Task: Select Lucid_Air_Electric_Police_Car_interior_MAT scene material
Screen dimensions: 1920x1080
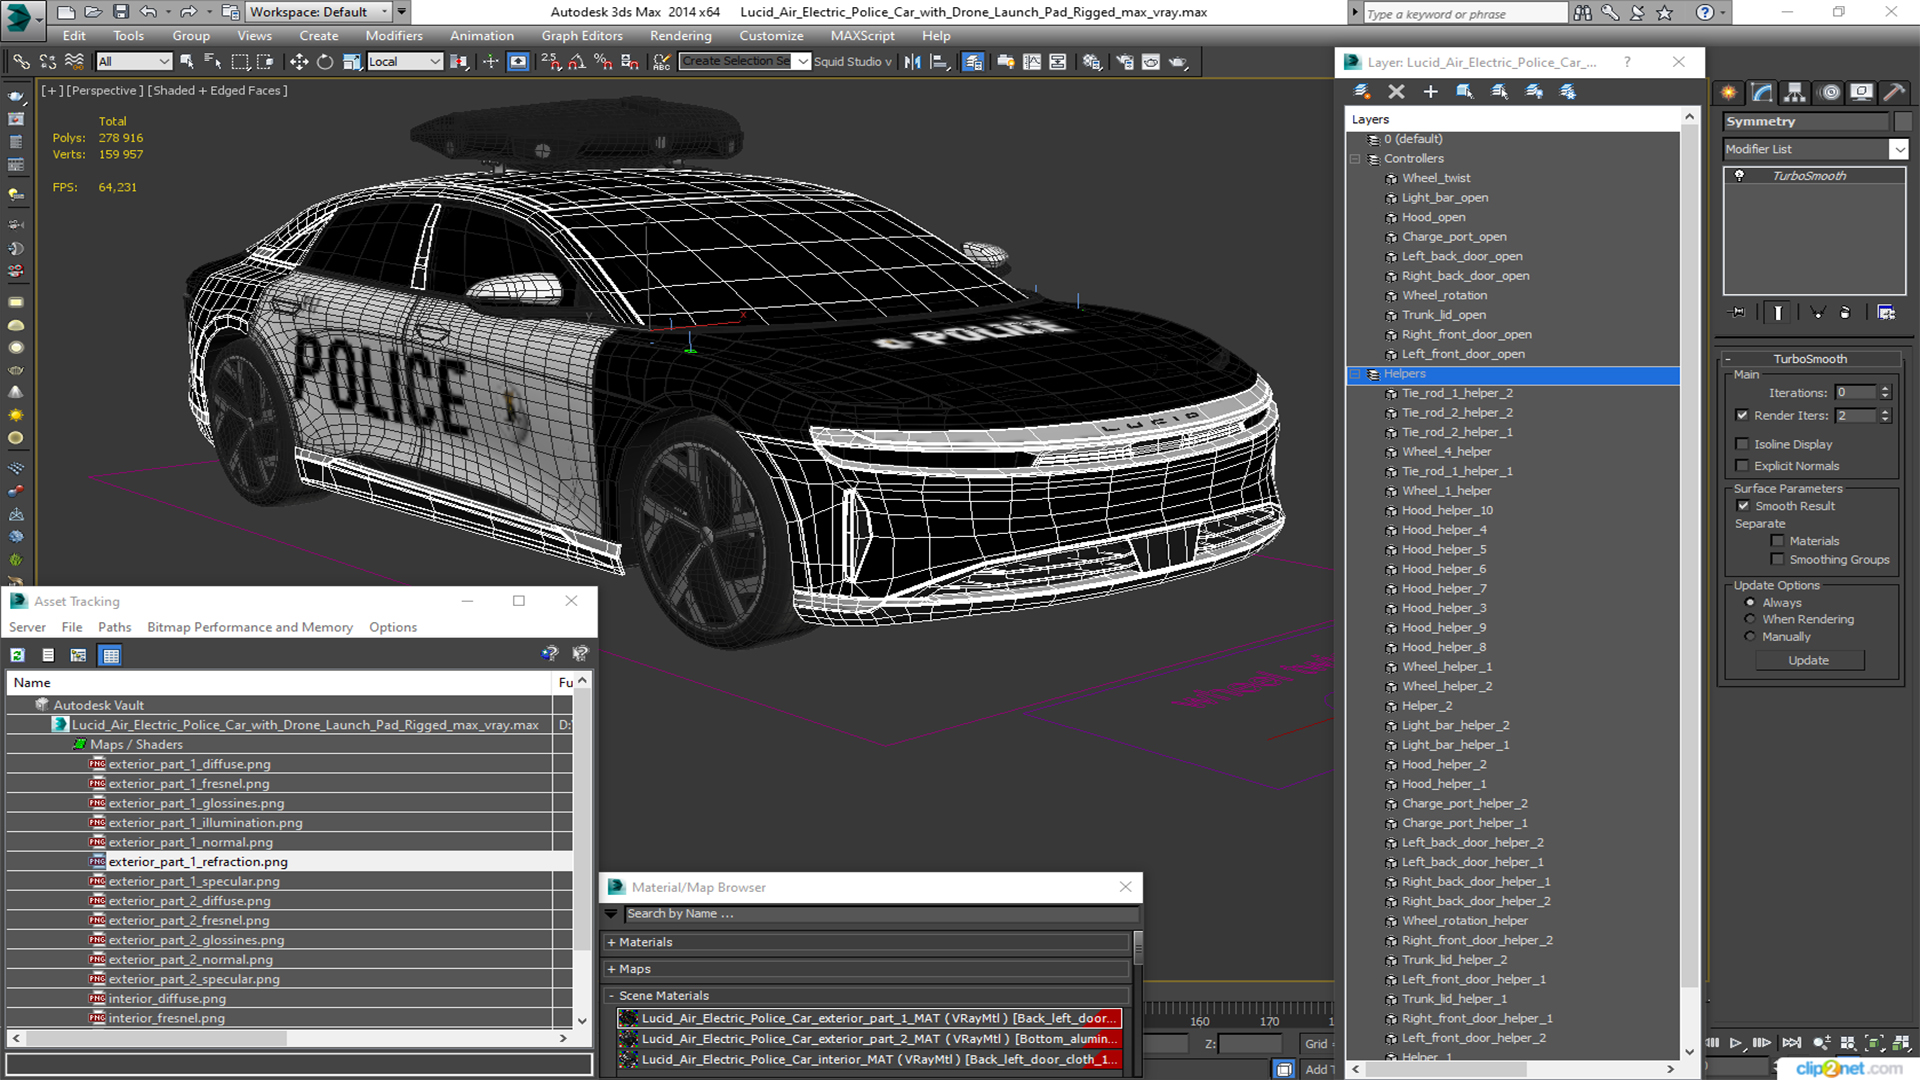Action: click(869, 1059)
